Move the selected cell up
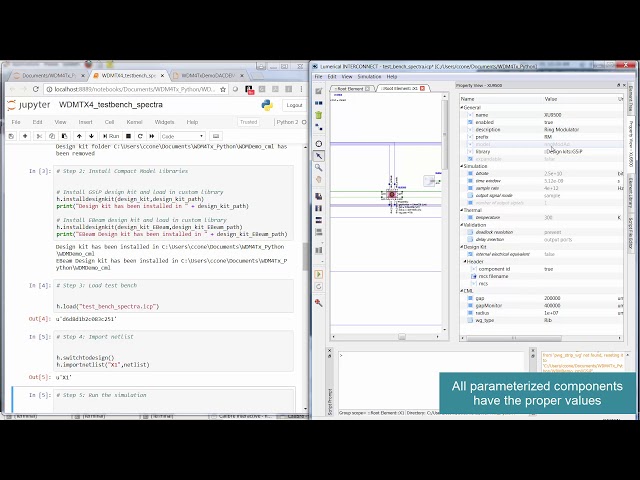The height and width of the screenshot is (480, 640). (x=79, y=136)
